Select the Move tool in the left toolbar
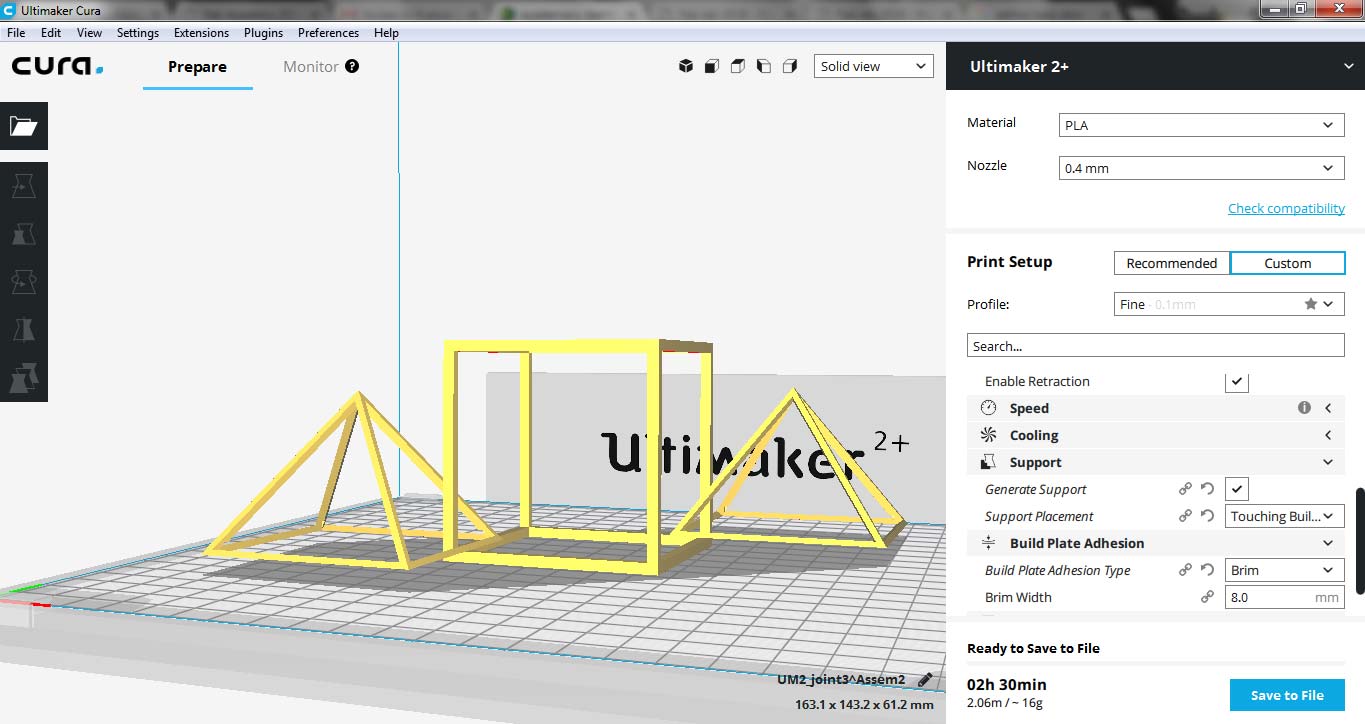The width and height of the screenshot is (1365, 724). click(23, 186)
